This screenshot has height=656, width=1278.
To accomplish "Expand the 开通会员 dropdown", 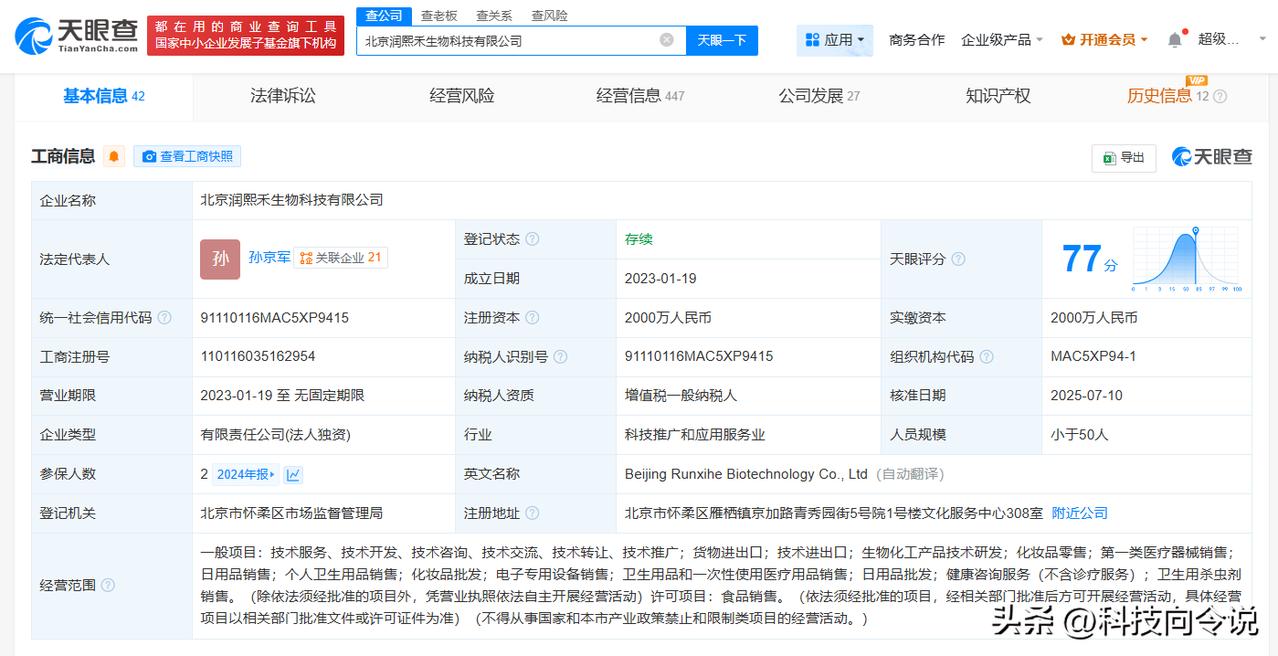I will coord(1105,40).
